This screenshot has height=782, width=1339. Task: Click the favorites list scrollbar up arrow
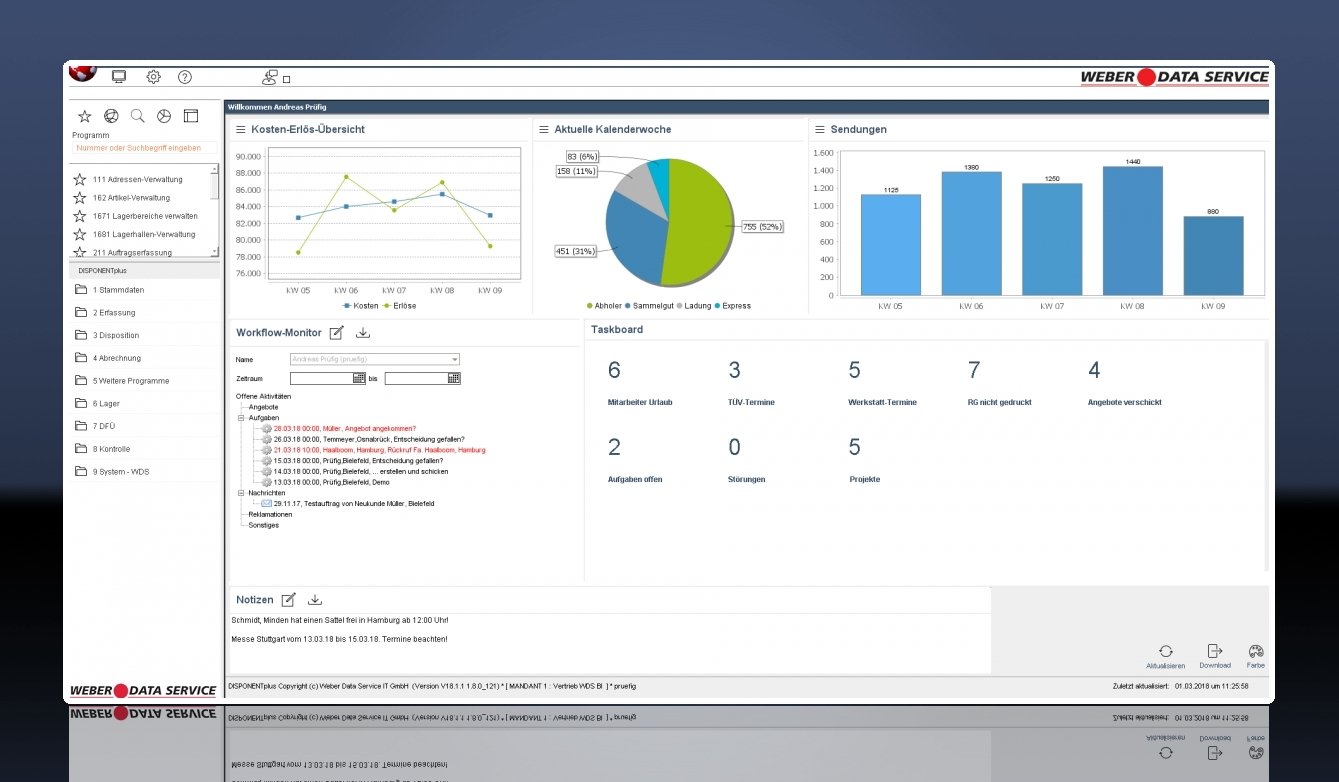pyautogui.click(x=214, y=169)
